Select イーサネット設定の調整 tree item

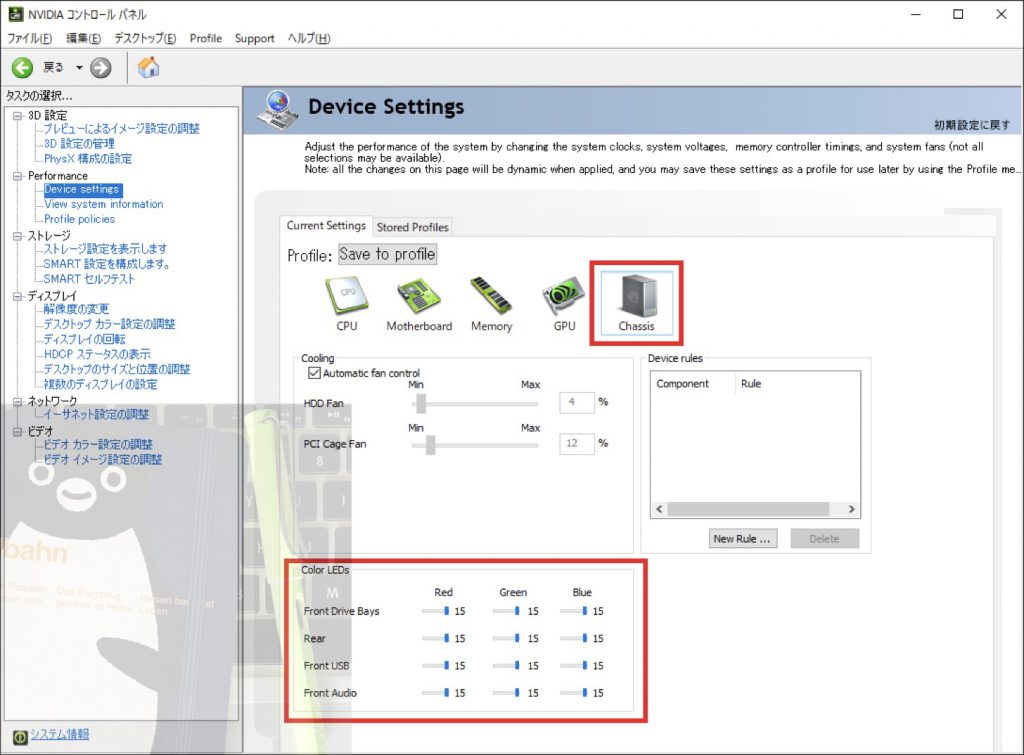[x=96, y=414]
